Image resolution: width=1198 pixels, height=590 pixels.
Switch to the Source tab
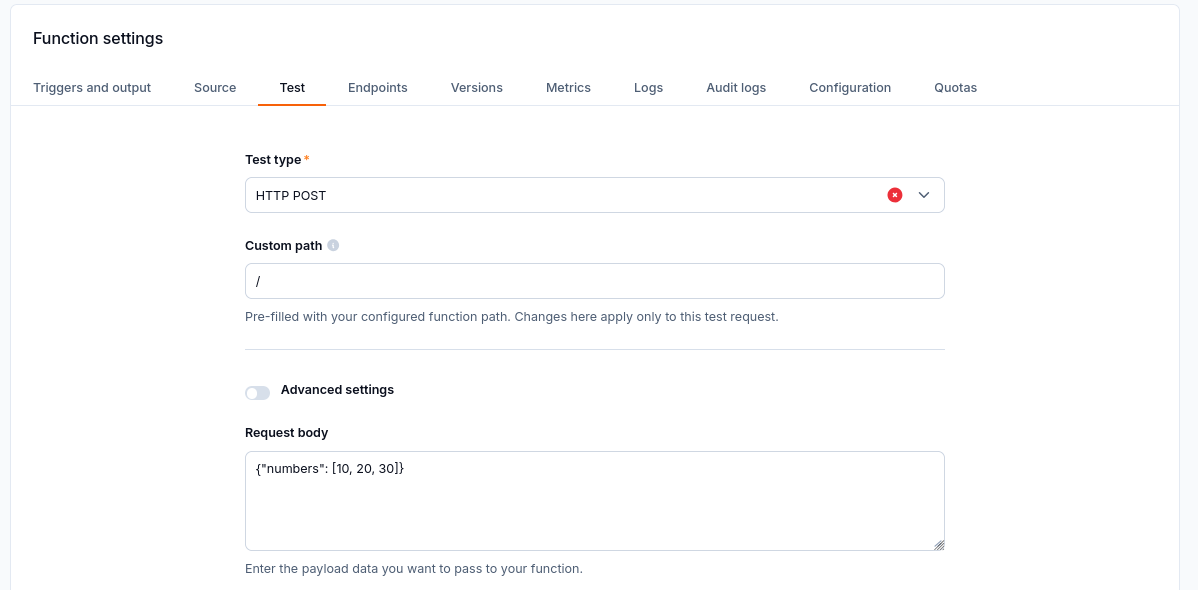tap(215, 87)
